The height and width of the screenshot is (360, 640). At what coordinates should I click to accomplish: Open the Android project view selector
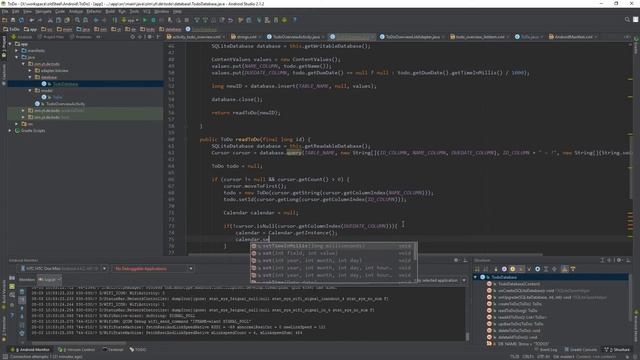click(x=22, y=37)
